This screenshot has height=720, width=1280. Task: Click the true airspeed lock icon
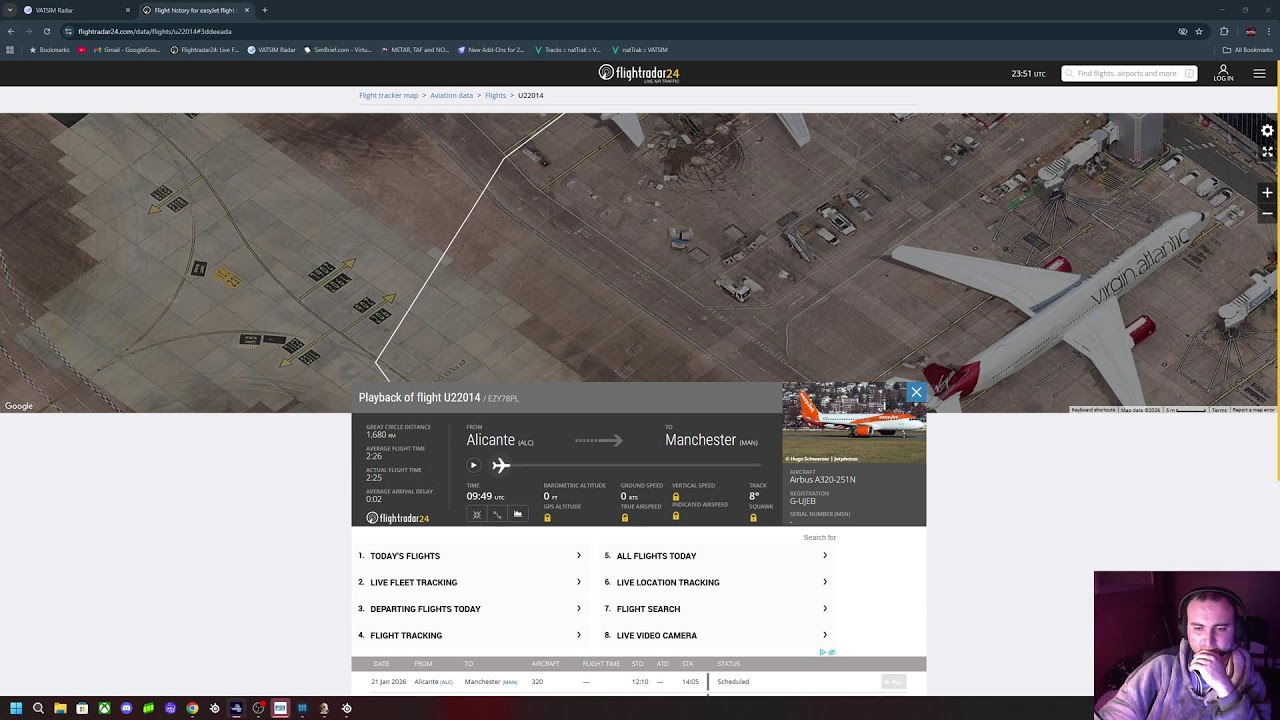click(x=625, y=518)
